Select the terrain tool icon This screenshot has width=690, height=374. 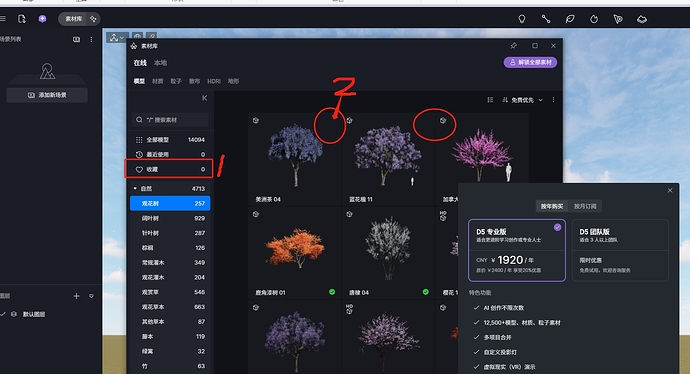642,19
